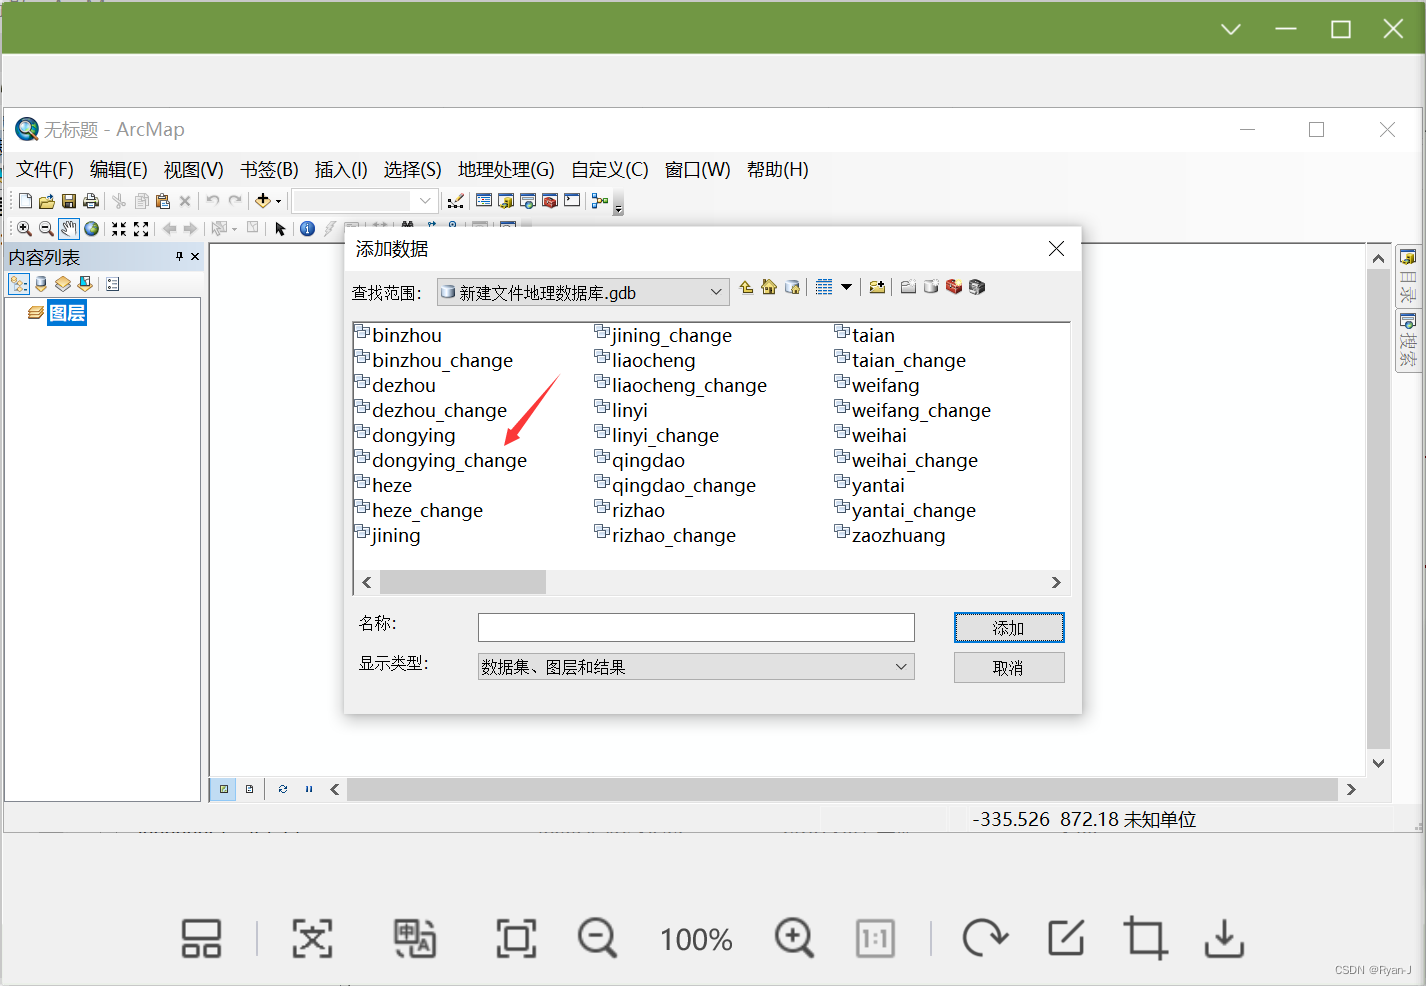1426x986 pixels.
Task: Go to default geodatabase icon
Action: click(792, 287)
